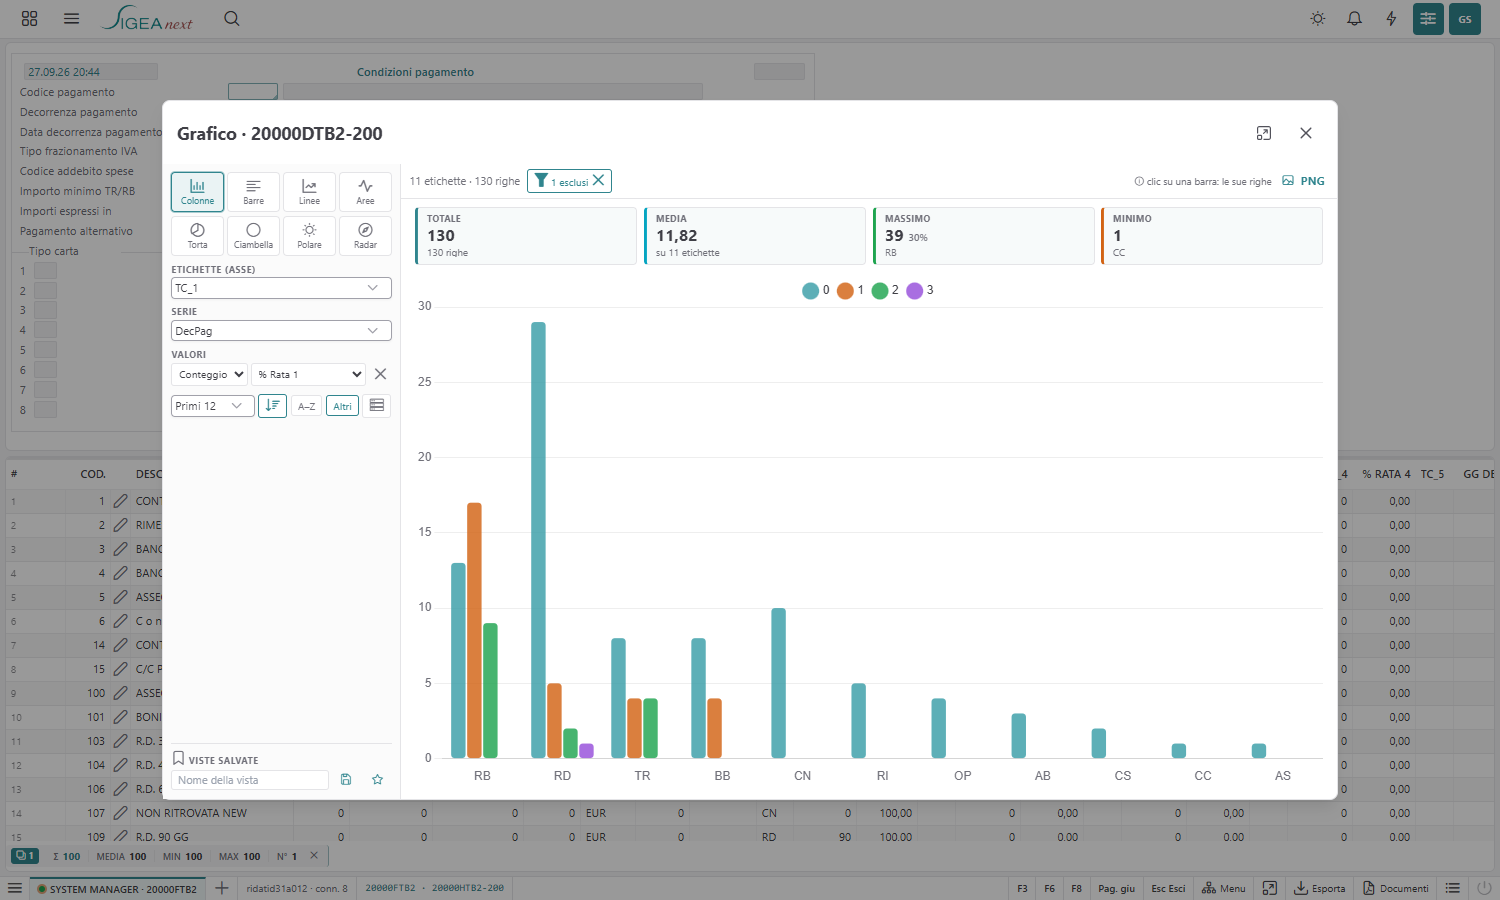
Task: Toggle series 2 green legend item
Action: coord(884,290)
